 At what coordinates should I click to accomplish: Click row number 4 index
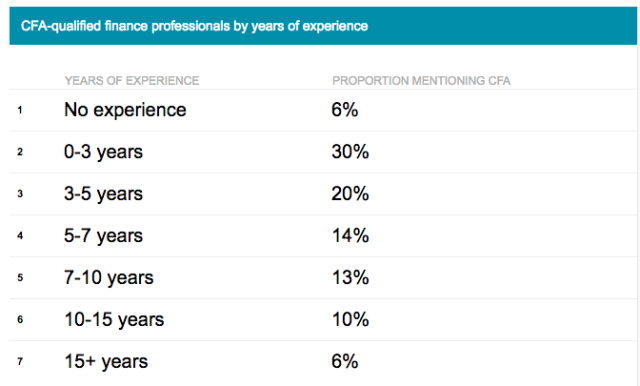coord(20,236)
